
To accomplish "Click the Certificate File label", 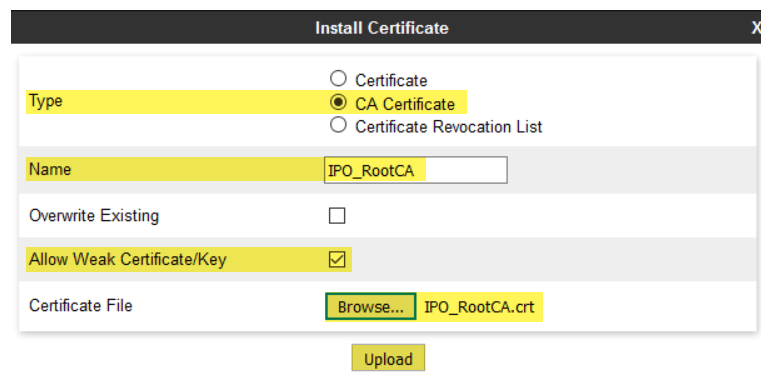I will 81,305.
